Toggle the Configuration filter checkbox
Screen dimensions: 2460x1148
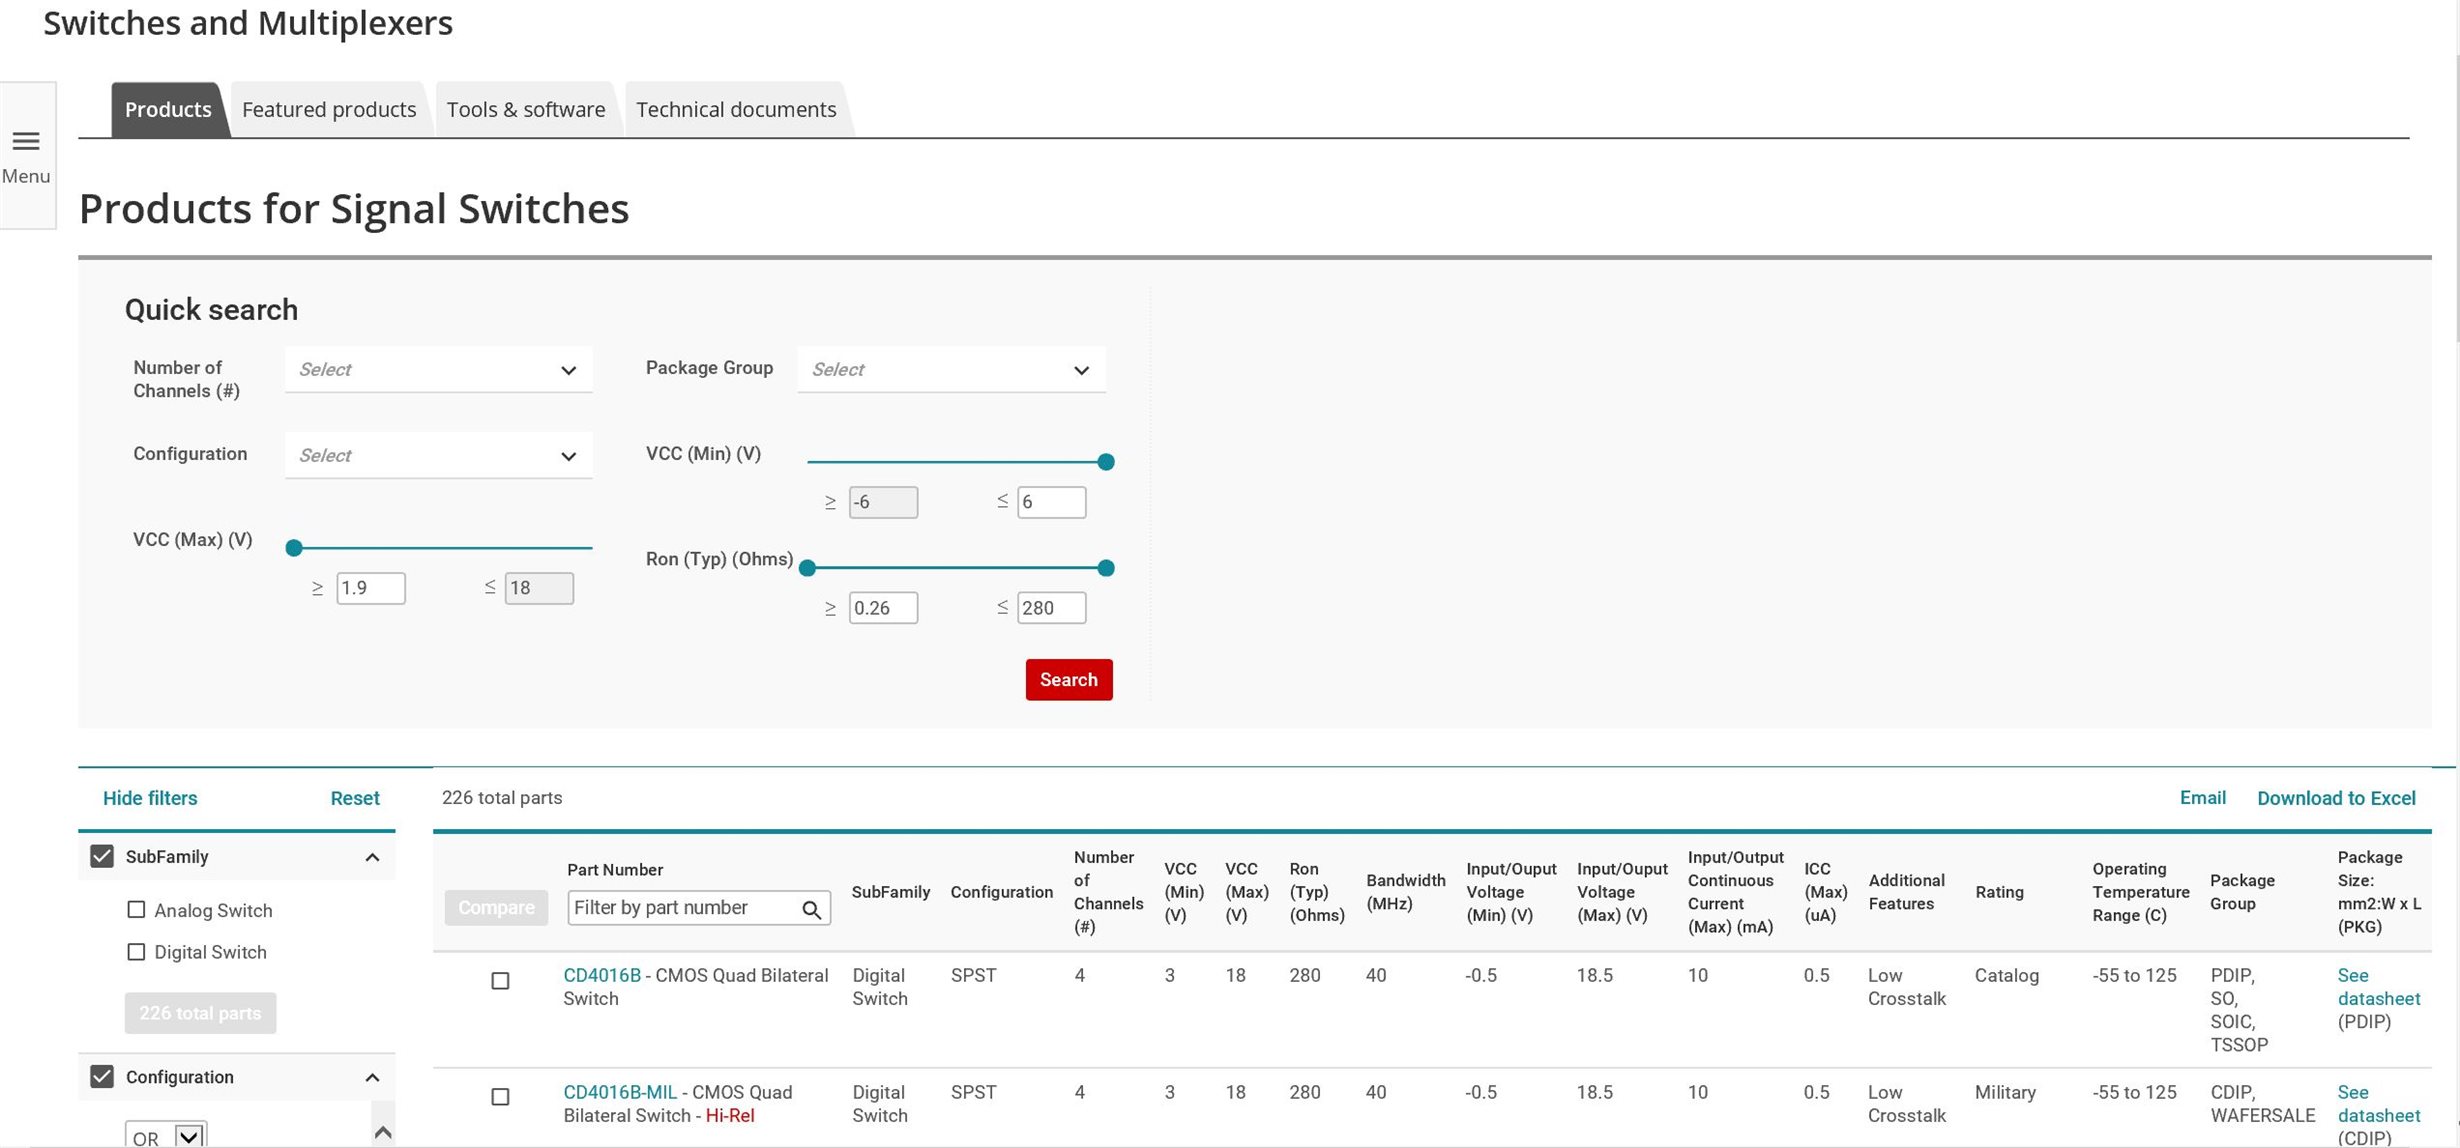click(x=102, y=1076)
